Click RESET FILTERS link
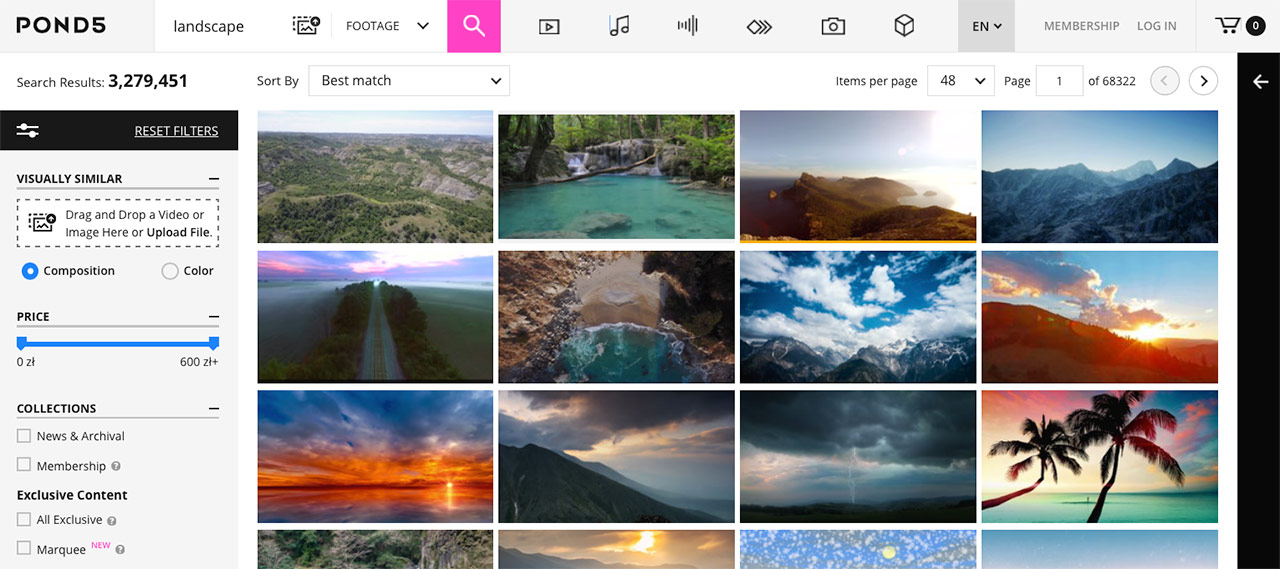1280x569 pixels. pos(176,131)
